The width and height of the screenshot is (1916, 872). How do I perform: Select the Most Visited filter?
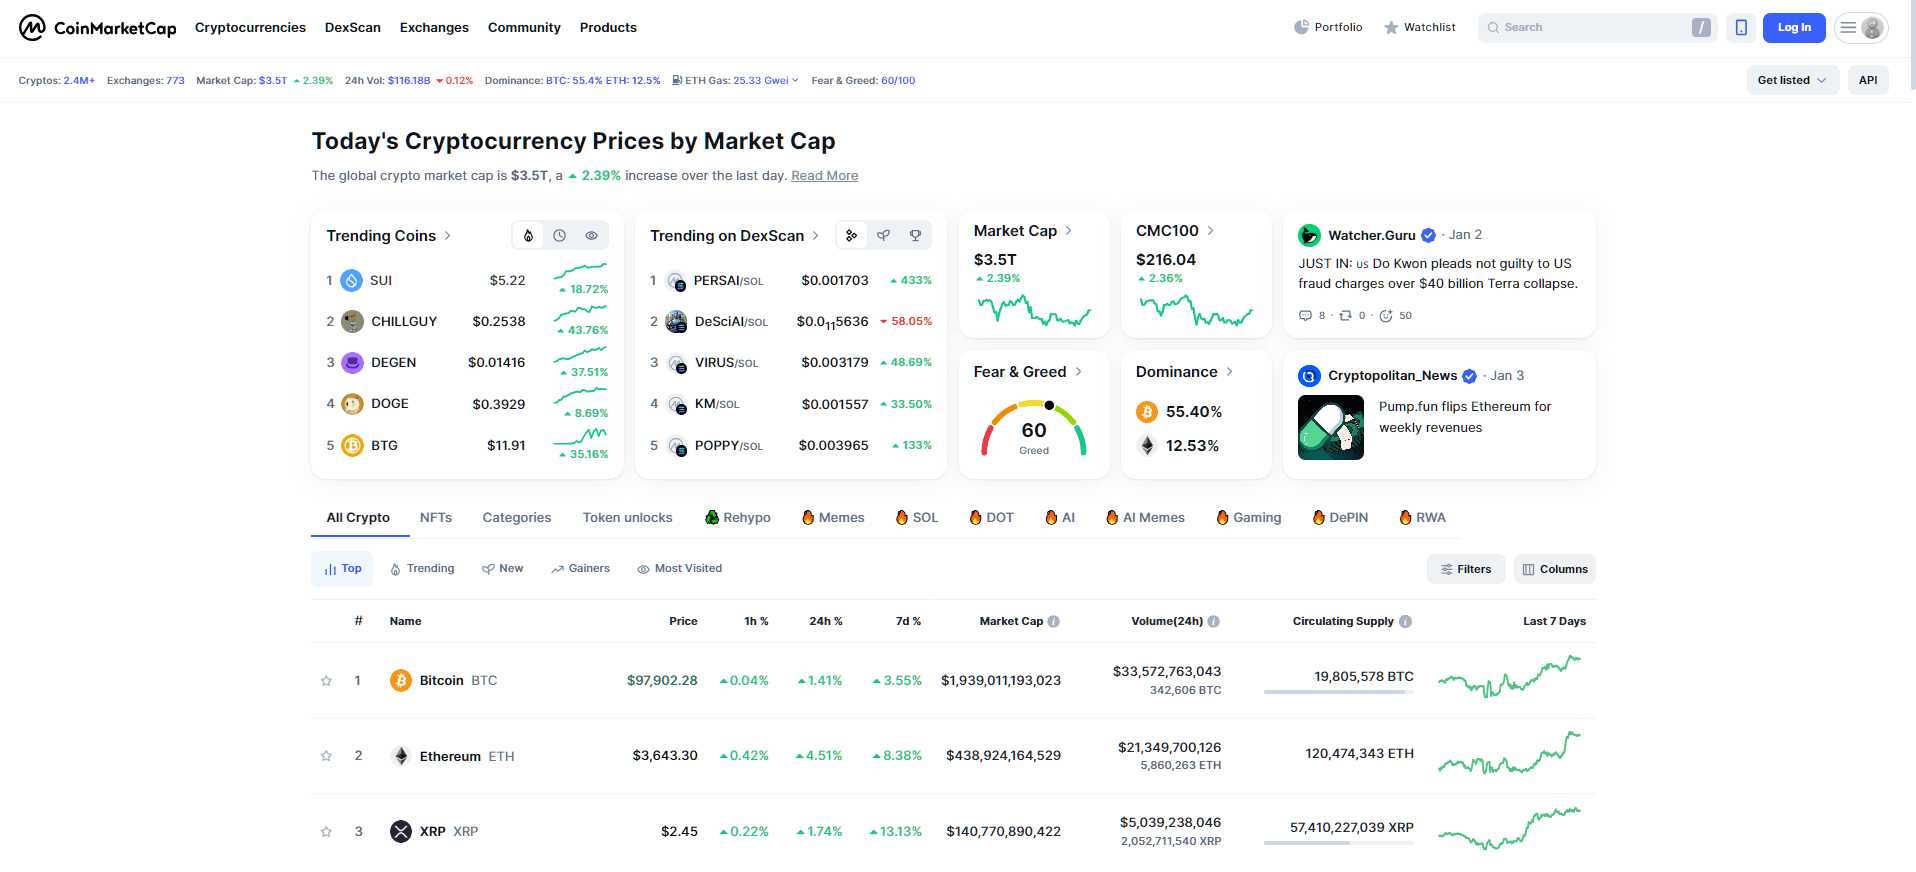pos(680,569)
